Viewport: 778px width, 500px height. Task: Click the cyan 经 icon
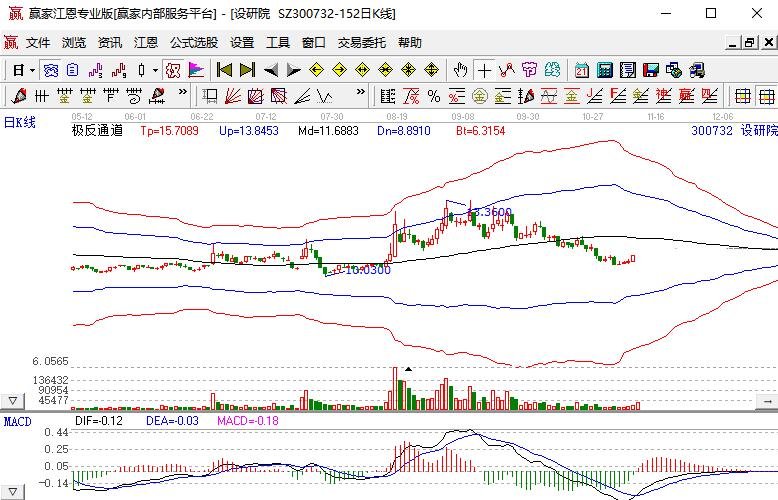click(x=552, y=70)
